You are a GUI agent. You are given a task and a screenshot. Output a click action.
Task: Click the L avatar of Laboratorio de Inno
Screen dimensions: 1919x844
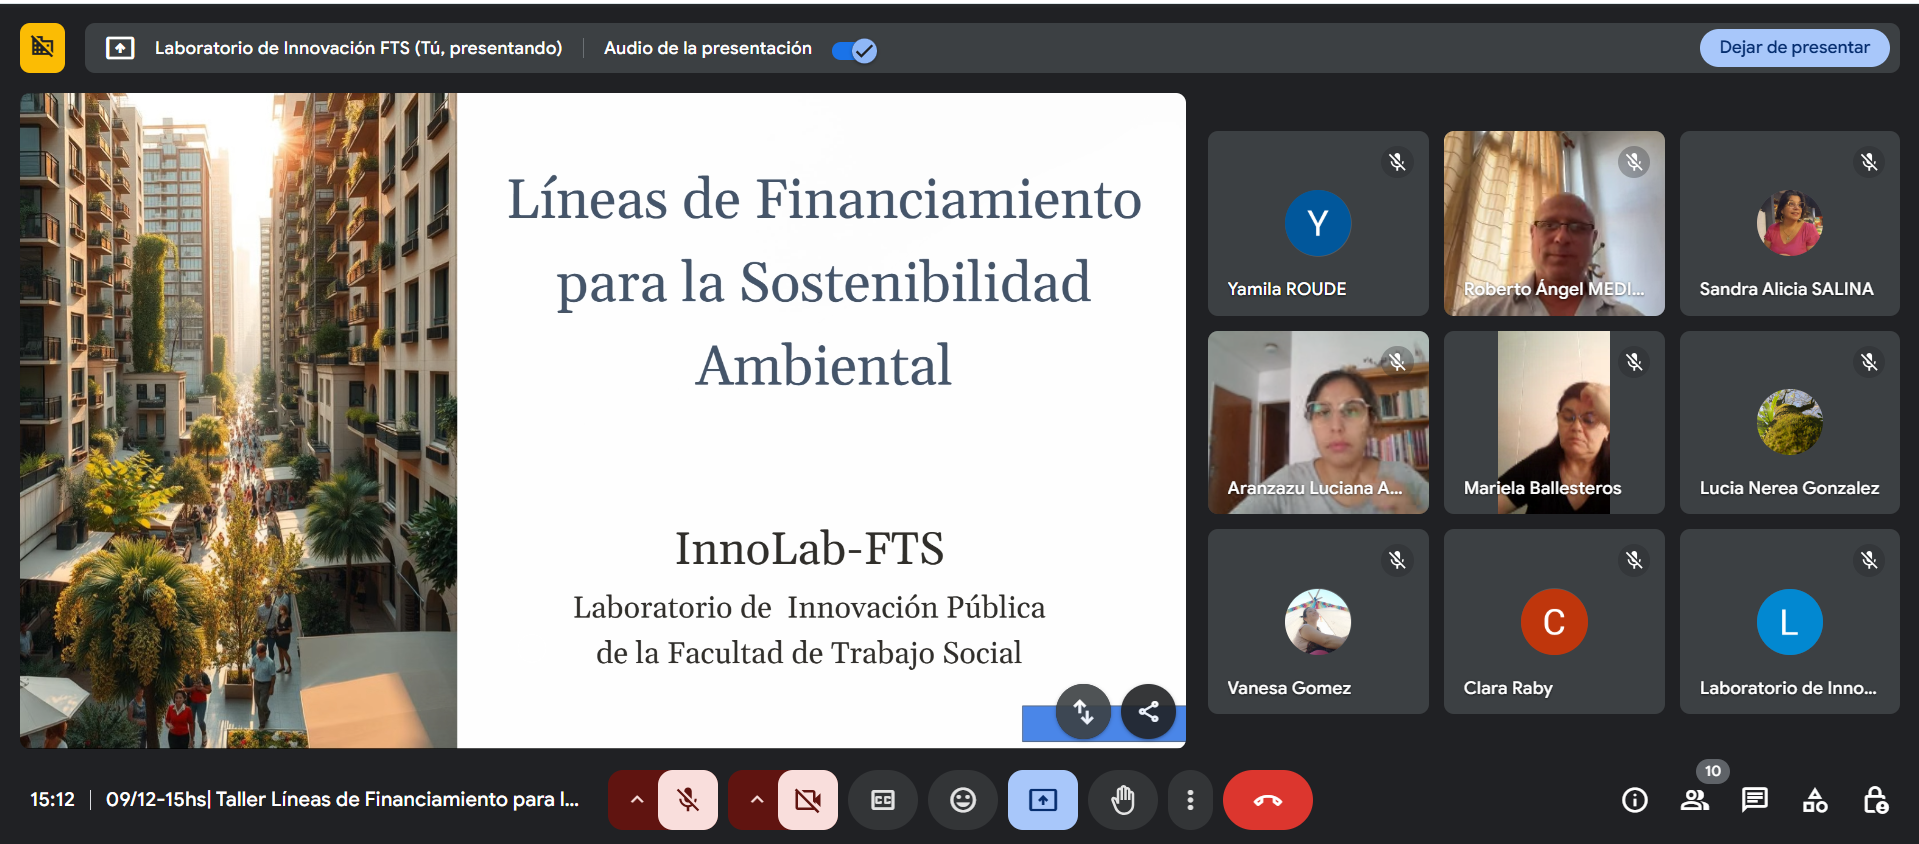(x=1790, y=622)
